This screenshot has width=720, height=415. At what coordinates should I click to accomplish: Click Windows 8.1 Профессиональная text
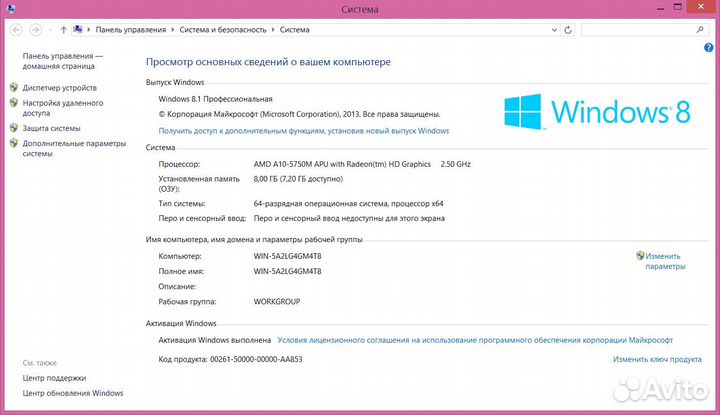pos(215,99)
